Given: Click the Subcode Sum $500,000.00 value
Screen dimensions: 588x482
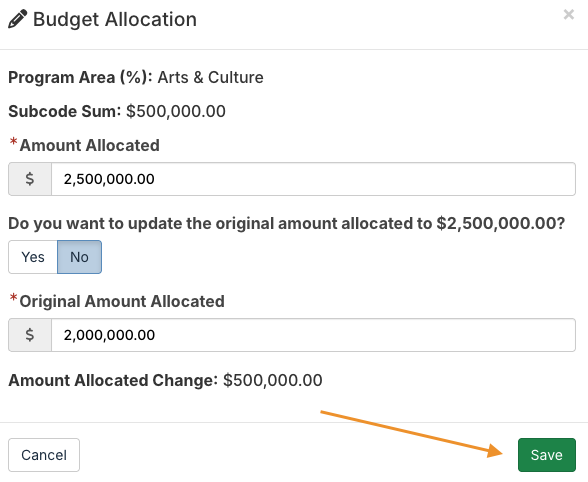Looking at the screenshot, I should point(176,111).
